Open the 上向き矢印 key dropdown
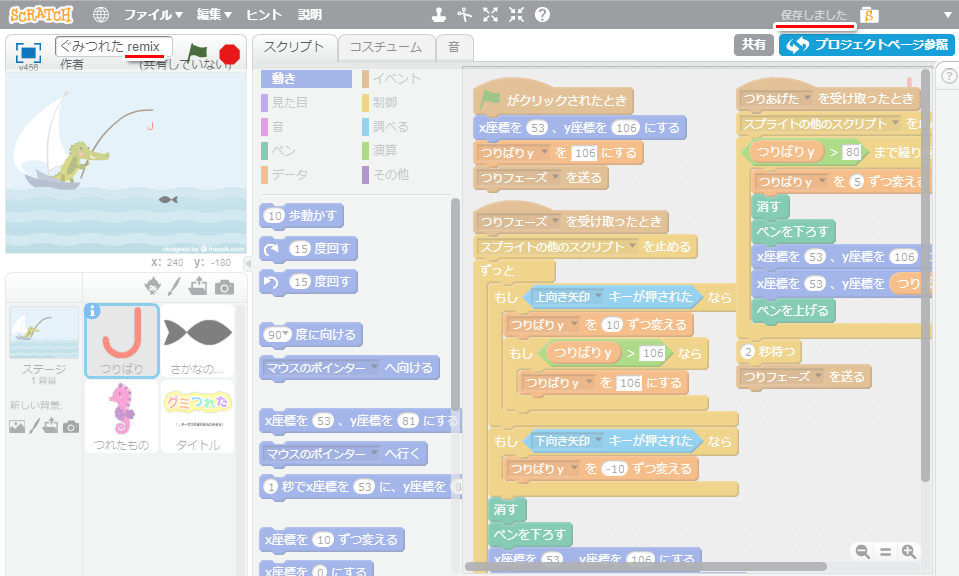The width and height of the screenshot is (959, 576). (598, 297)
